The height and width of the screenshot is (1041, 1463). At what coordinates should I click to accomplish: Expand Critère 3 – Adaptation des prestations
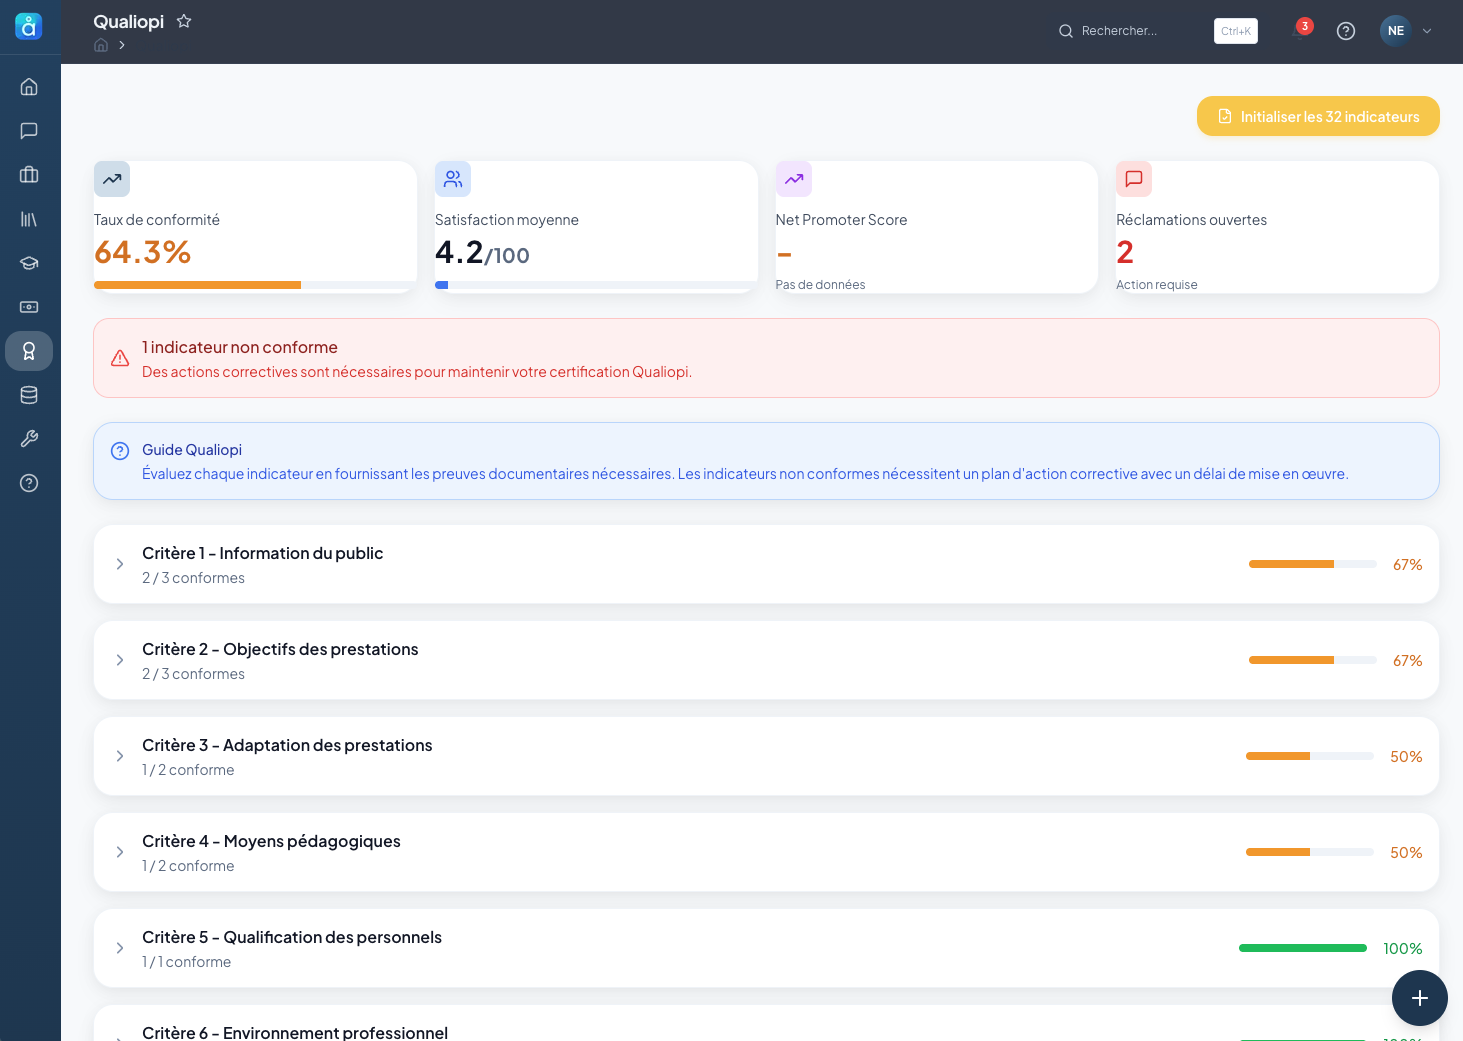pos(120,756)
